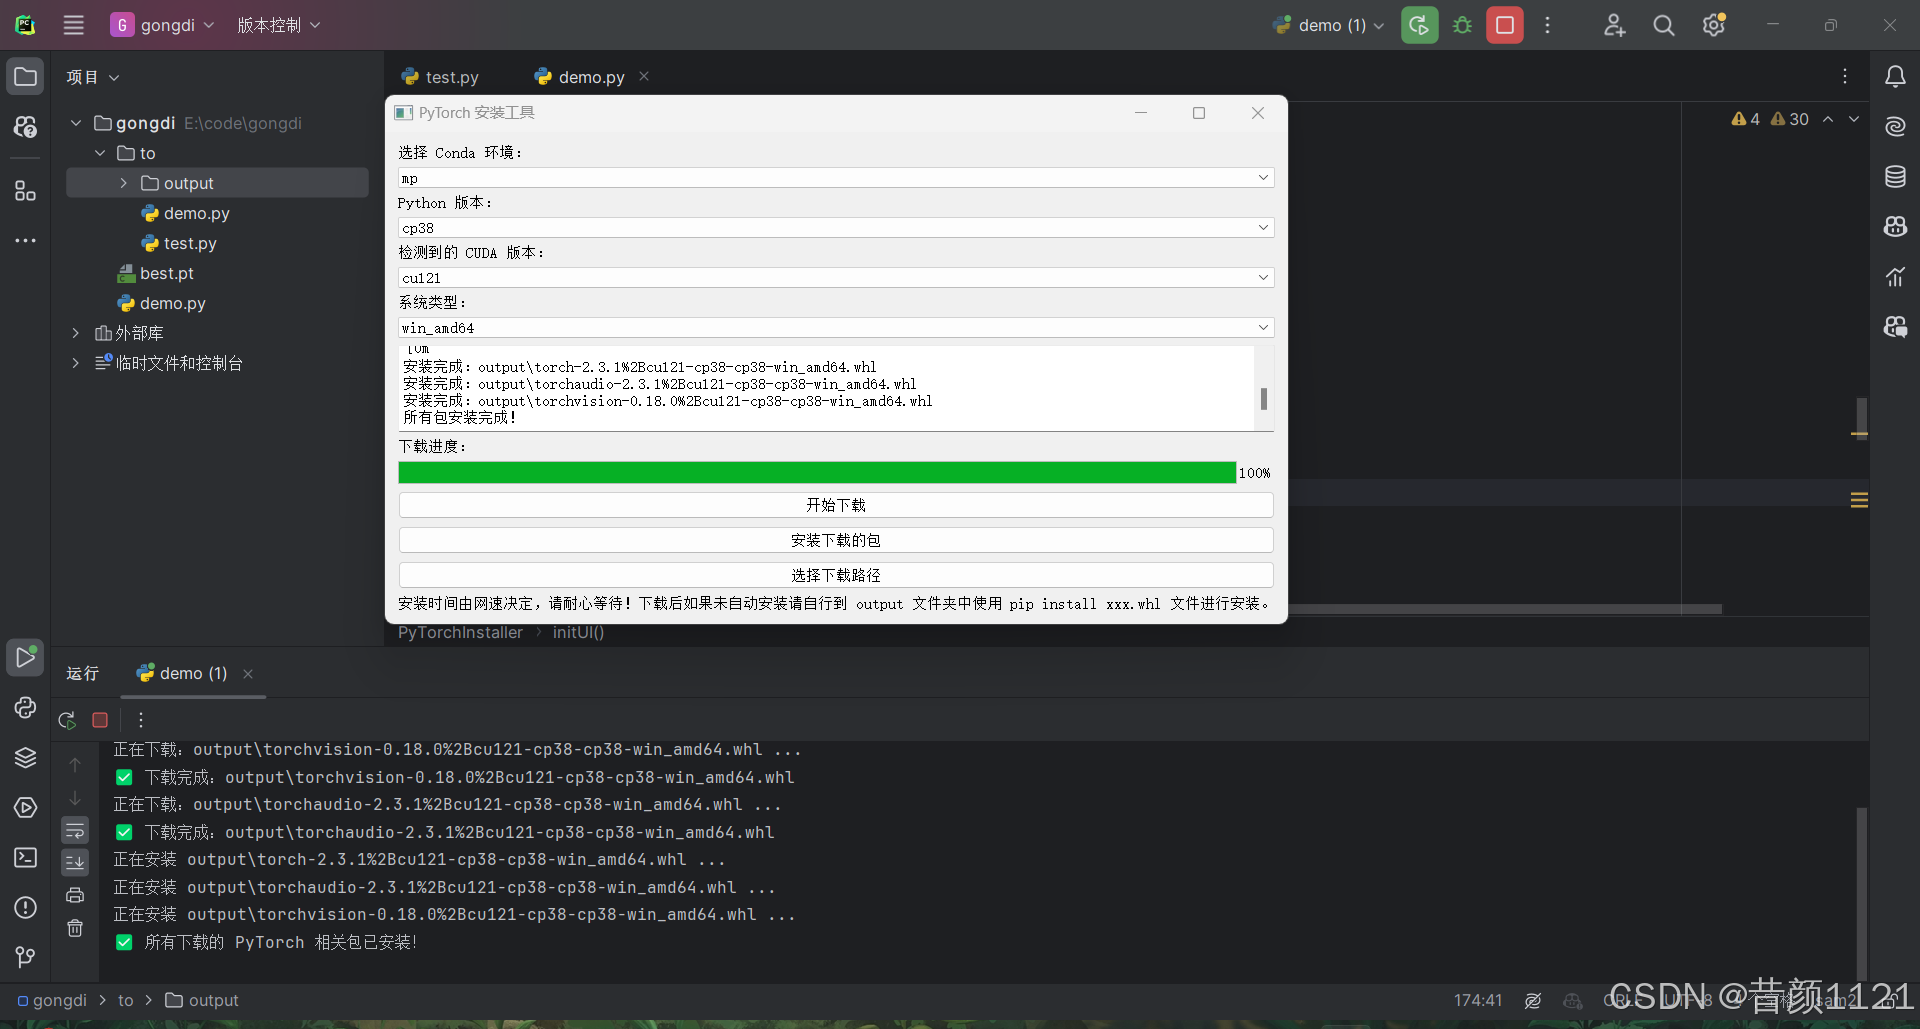Open system type dropdown showing win_amd64
Image resolution: width=1920 pixels, height=1029 pixels.
tap(836, 328)
